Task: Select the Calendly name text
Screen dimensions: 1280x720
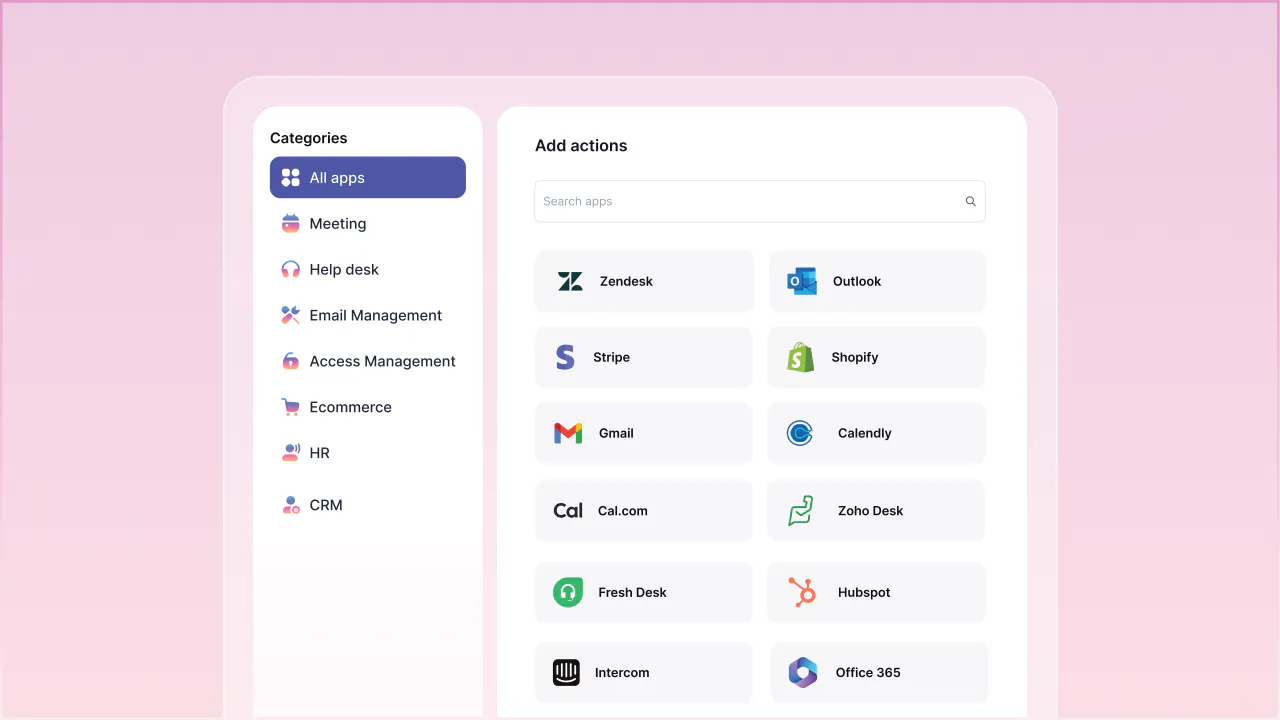Action: (865, 433)
